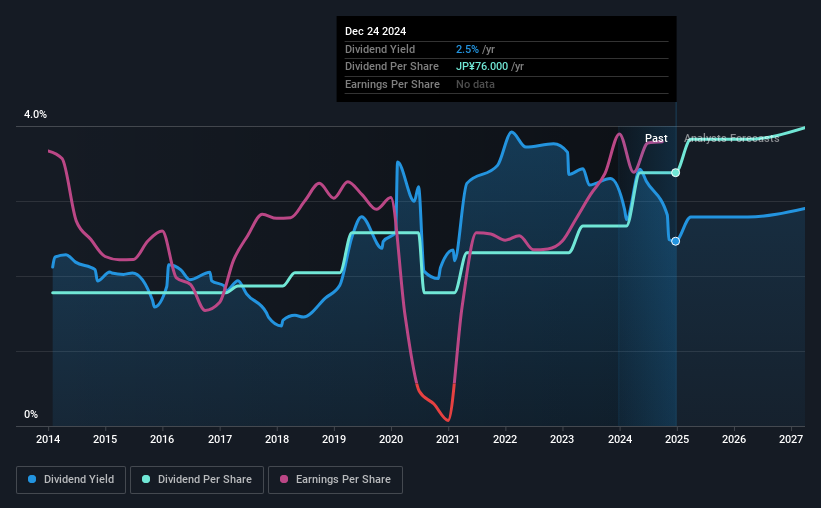
Task: Click the 2016 x-axis label
Action: point(162,439)
